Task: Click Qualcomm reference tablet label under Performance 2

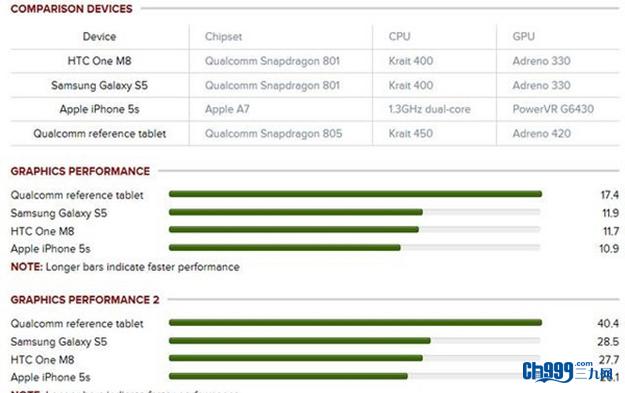Action: 77,324
